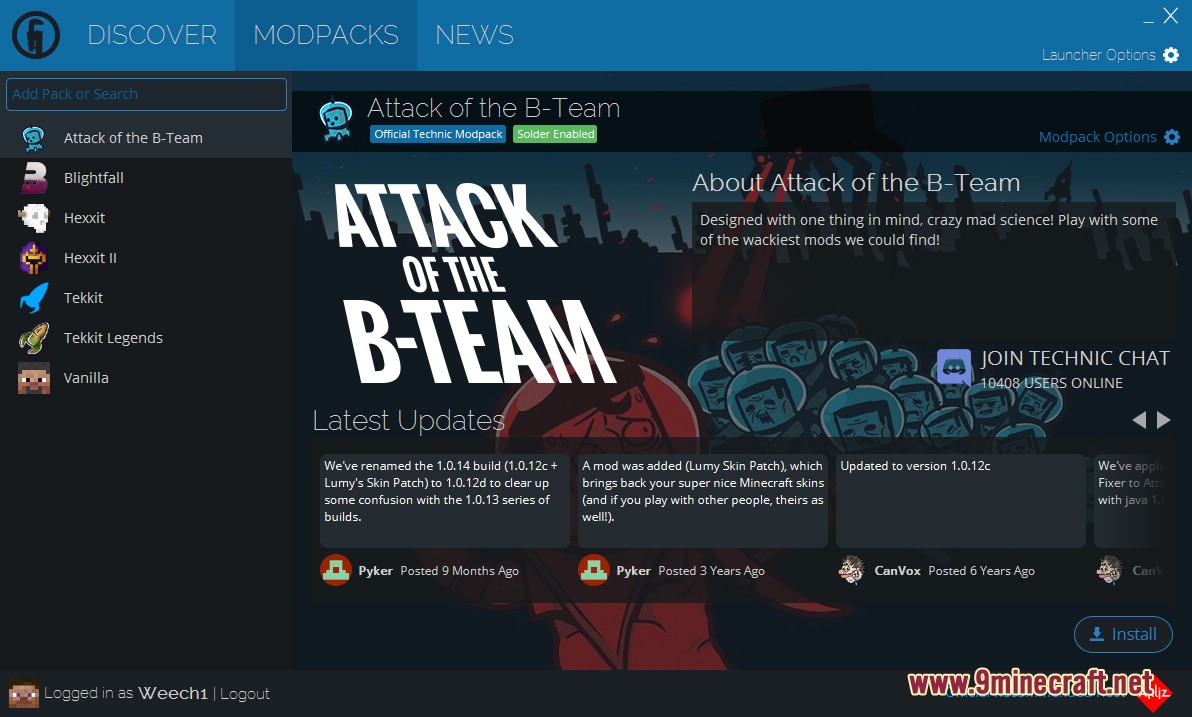Click Pyker avatar posted 9 Months Ago
Viewport: 1192px width, 717px height.
click(x=335, y=570)
